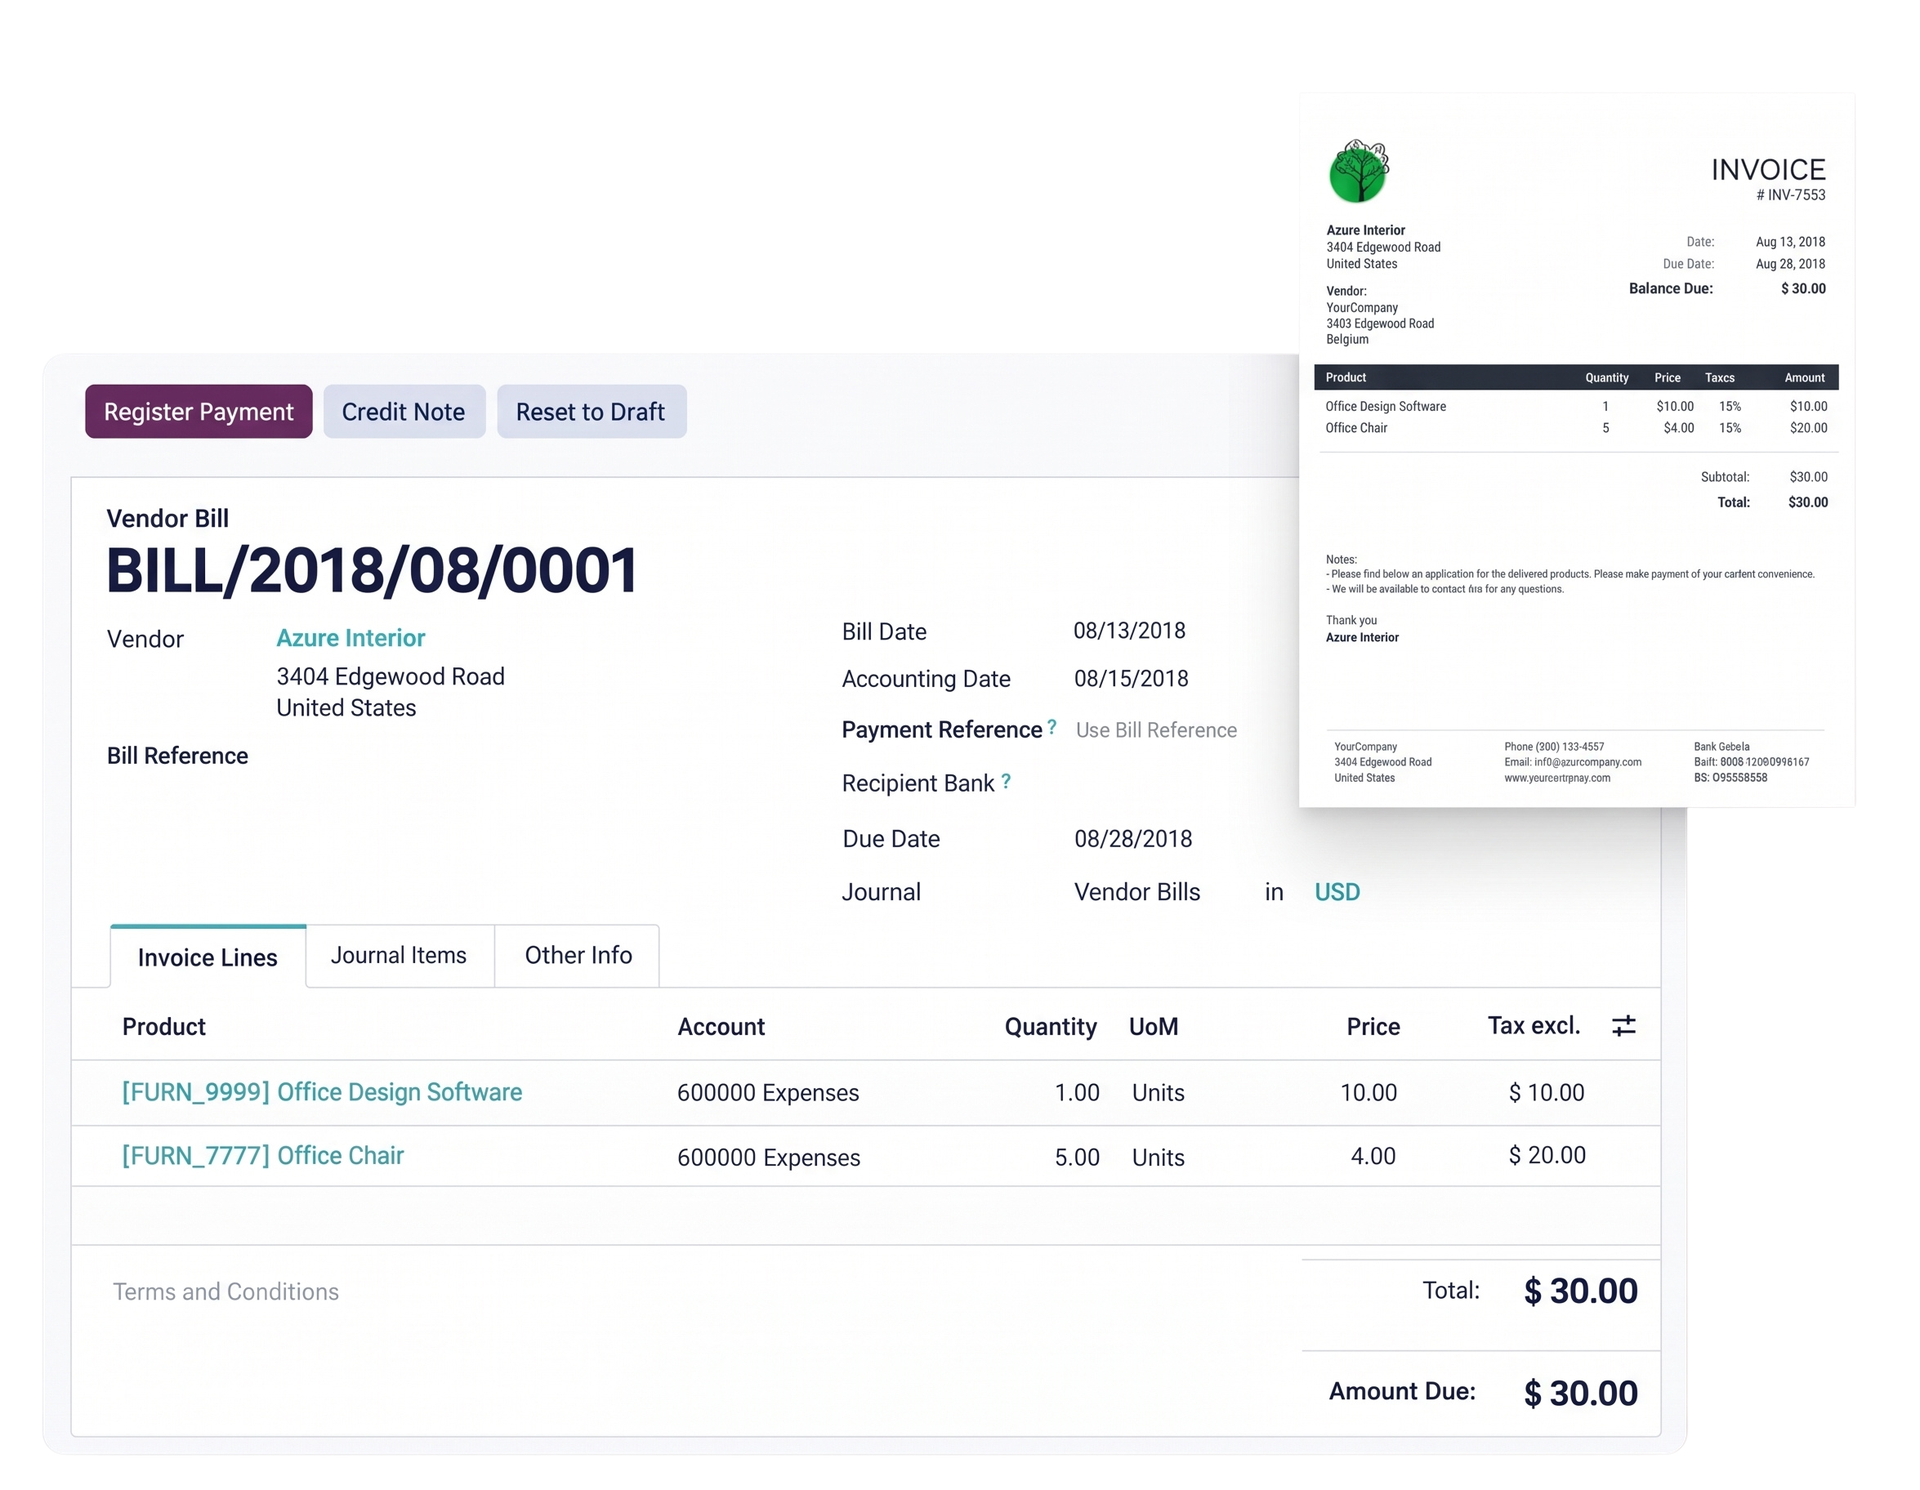Click the 3404 Edgewood Road vendor address
Screen dimensions: 1920x1490
(x=390, y=676)
